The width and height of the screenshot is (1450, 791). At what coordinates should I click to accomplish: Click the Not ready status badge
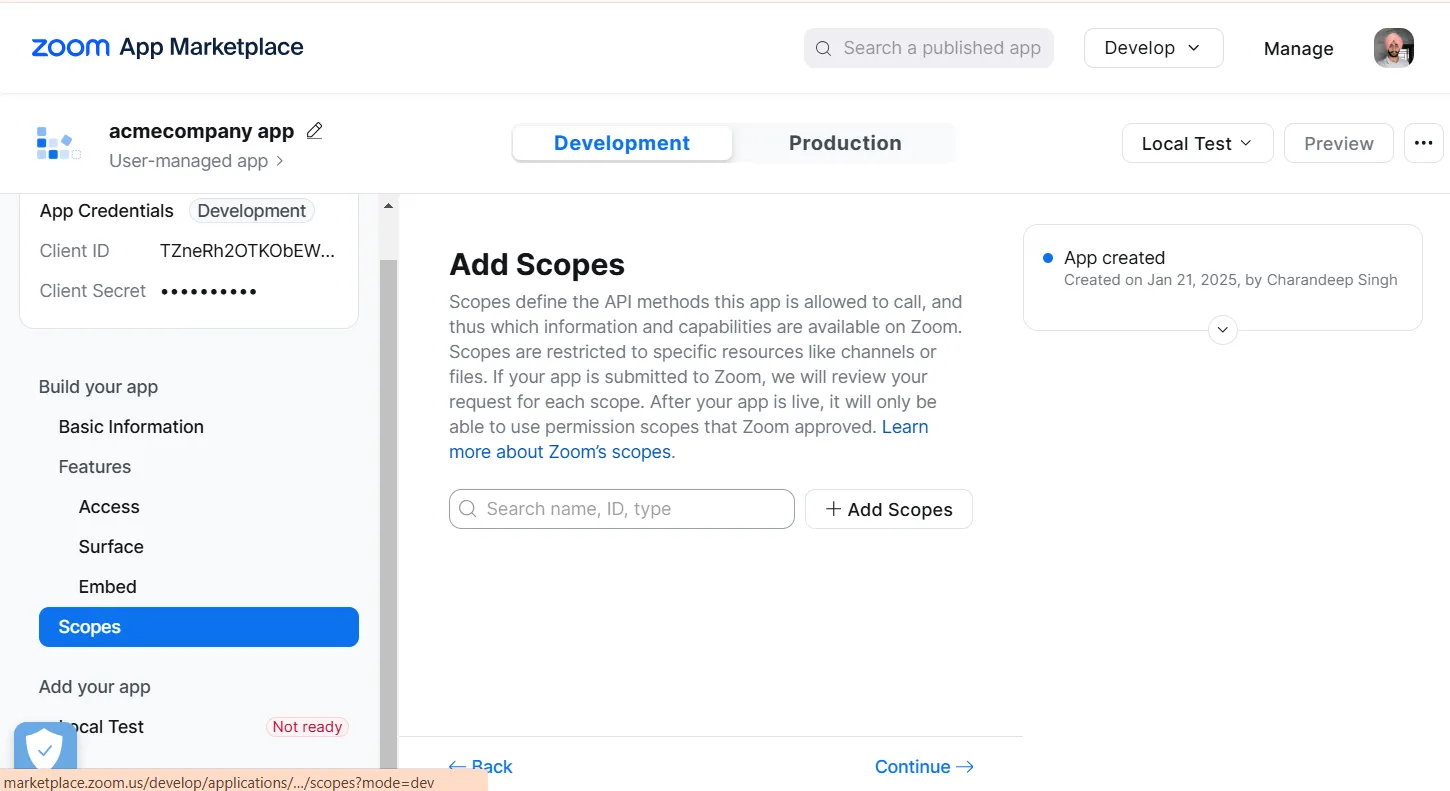click(307, 727)
